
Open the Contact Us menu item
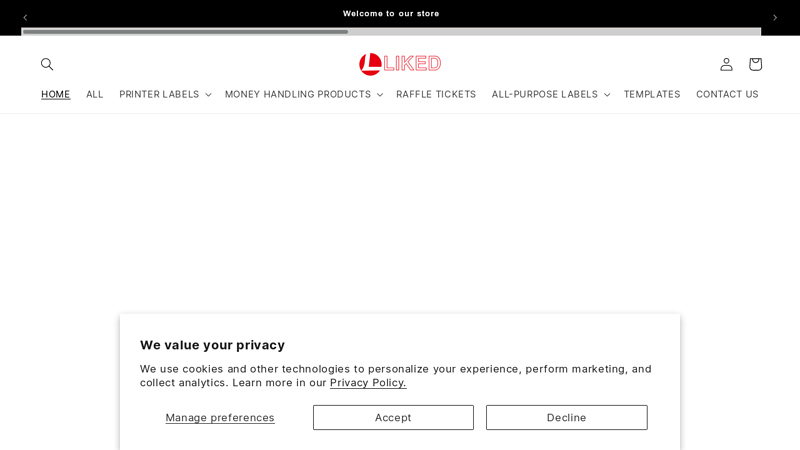click(x=727, y=94)
